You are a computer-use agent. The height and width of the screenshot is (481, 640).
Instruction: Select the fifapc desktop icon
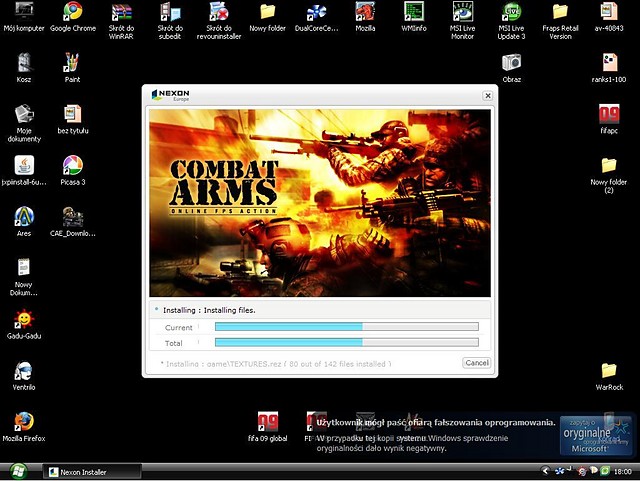click(x=609, y=119)
